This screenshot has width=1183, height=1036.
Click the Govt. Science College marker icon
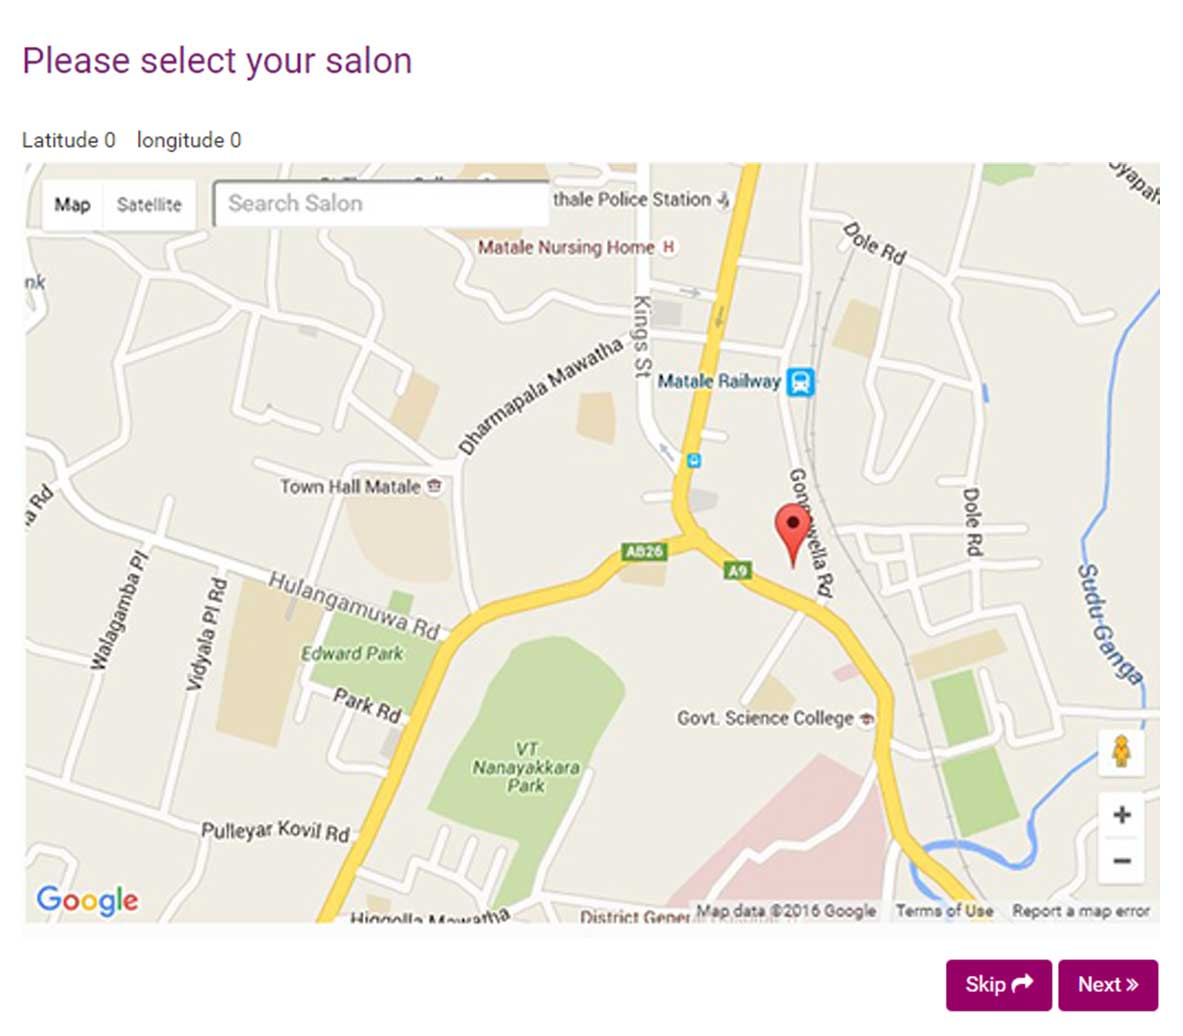pyautogui.click(x=866, y=718)
